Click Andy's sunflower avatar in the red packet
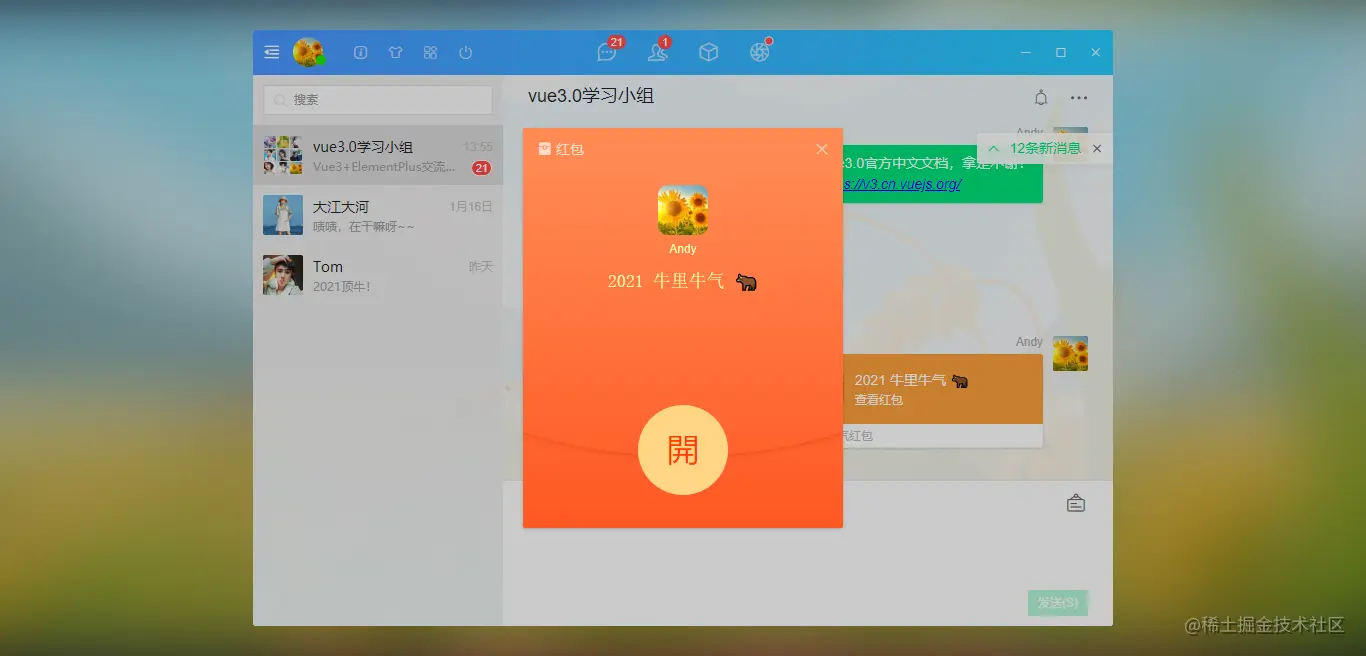1366x656 pixels. [683, 210]
